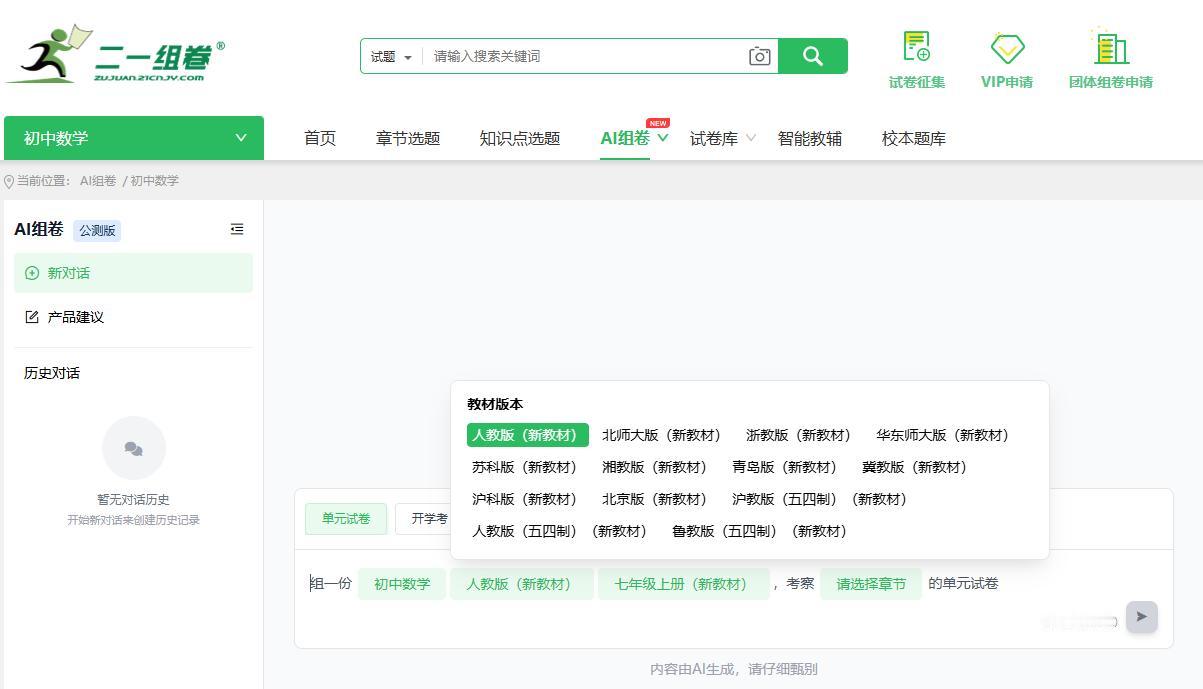Open the 校本题库 tab
The image size is (1203, 689).
[914, 138]
